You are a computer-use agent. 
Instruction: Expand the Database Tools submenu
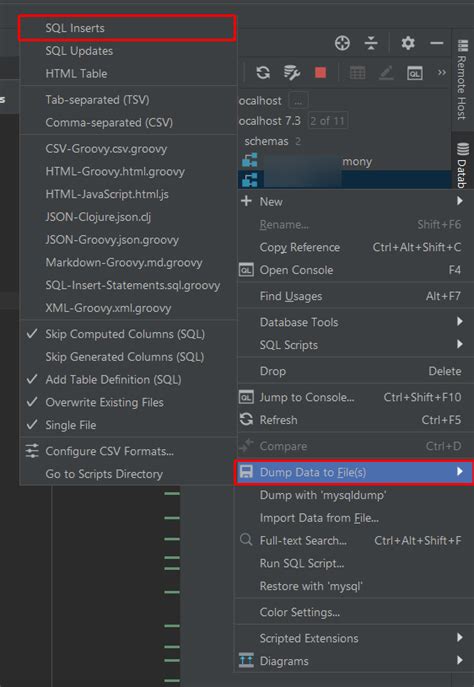pos(354,322)
